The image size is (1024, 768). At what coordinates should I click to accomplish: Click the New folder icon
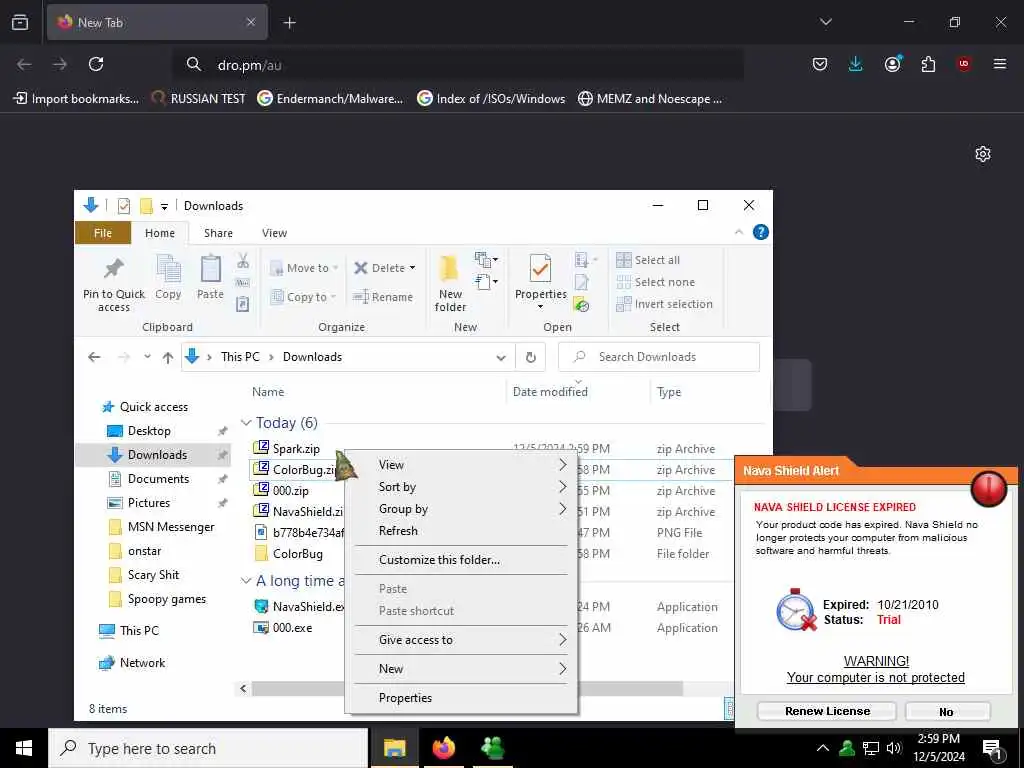click(x=450, y=283)
